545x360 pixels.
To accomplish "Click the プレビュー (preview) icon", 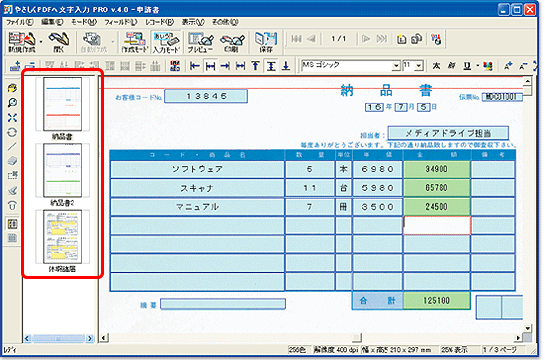I will pos(200,42).
